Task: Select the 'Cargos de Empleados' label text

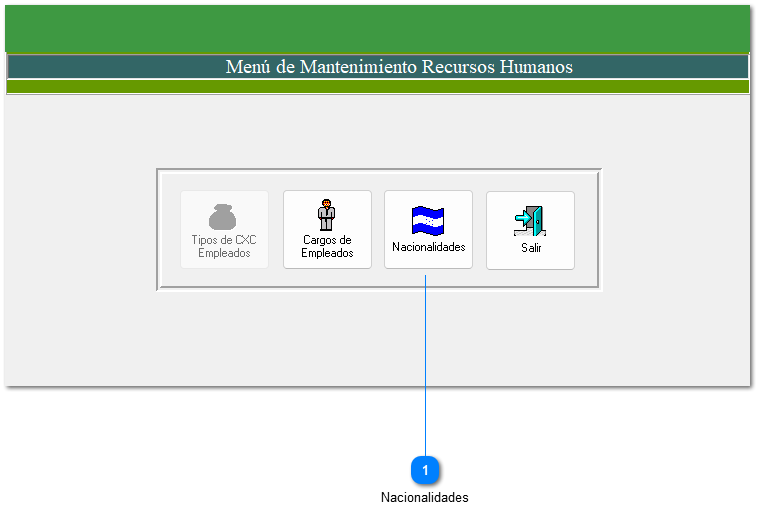Action: (x=327, y=247)
